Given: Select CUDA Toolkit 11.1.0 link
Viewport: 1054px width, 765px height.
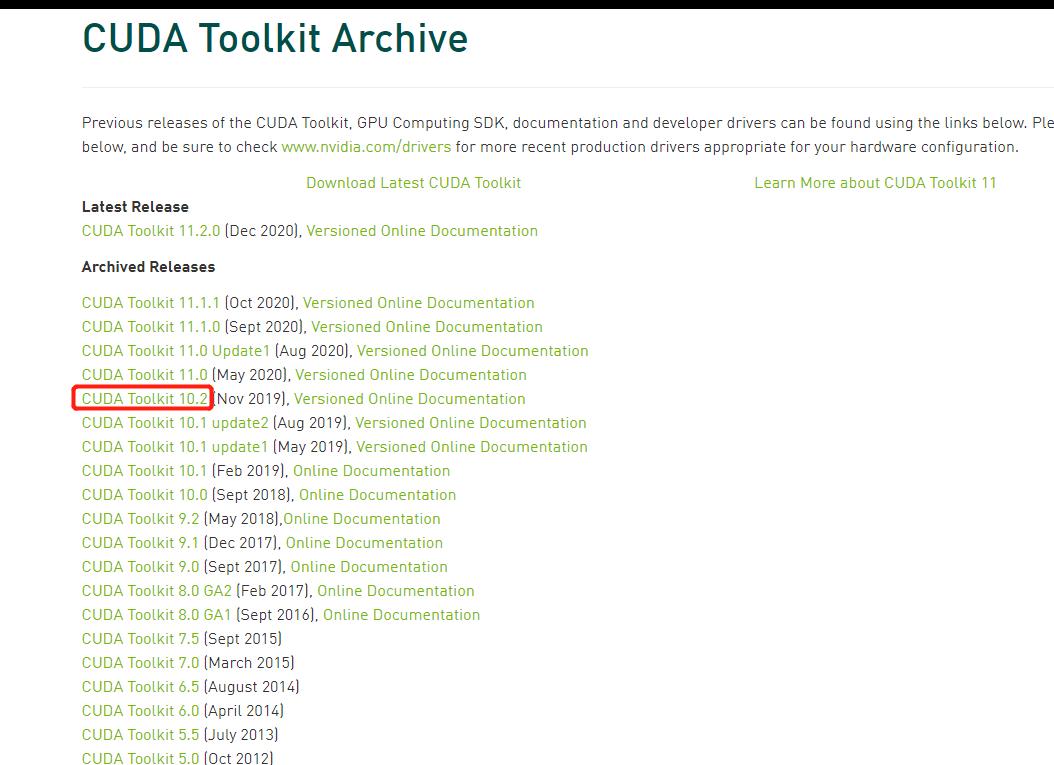Looking at the screenshot, I should 151,327.
